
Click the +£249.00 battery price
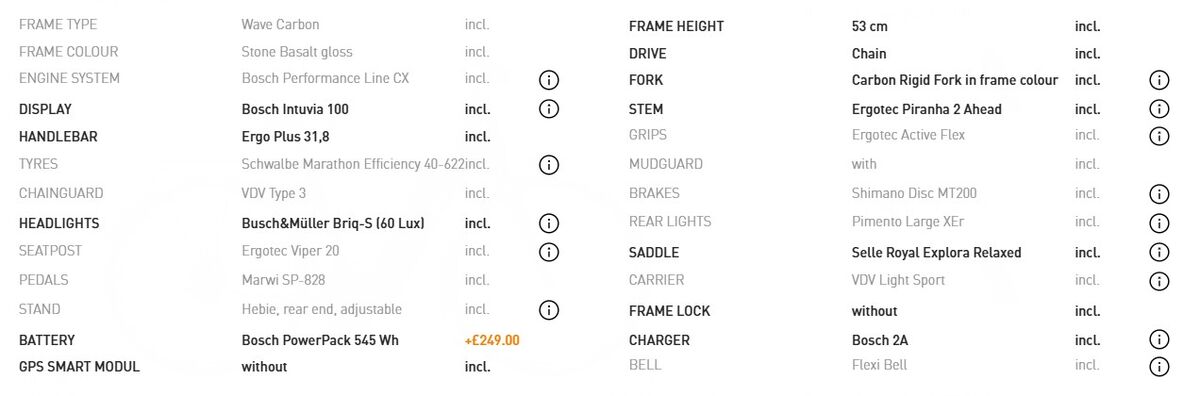click(x=492, y=340)
